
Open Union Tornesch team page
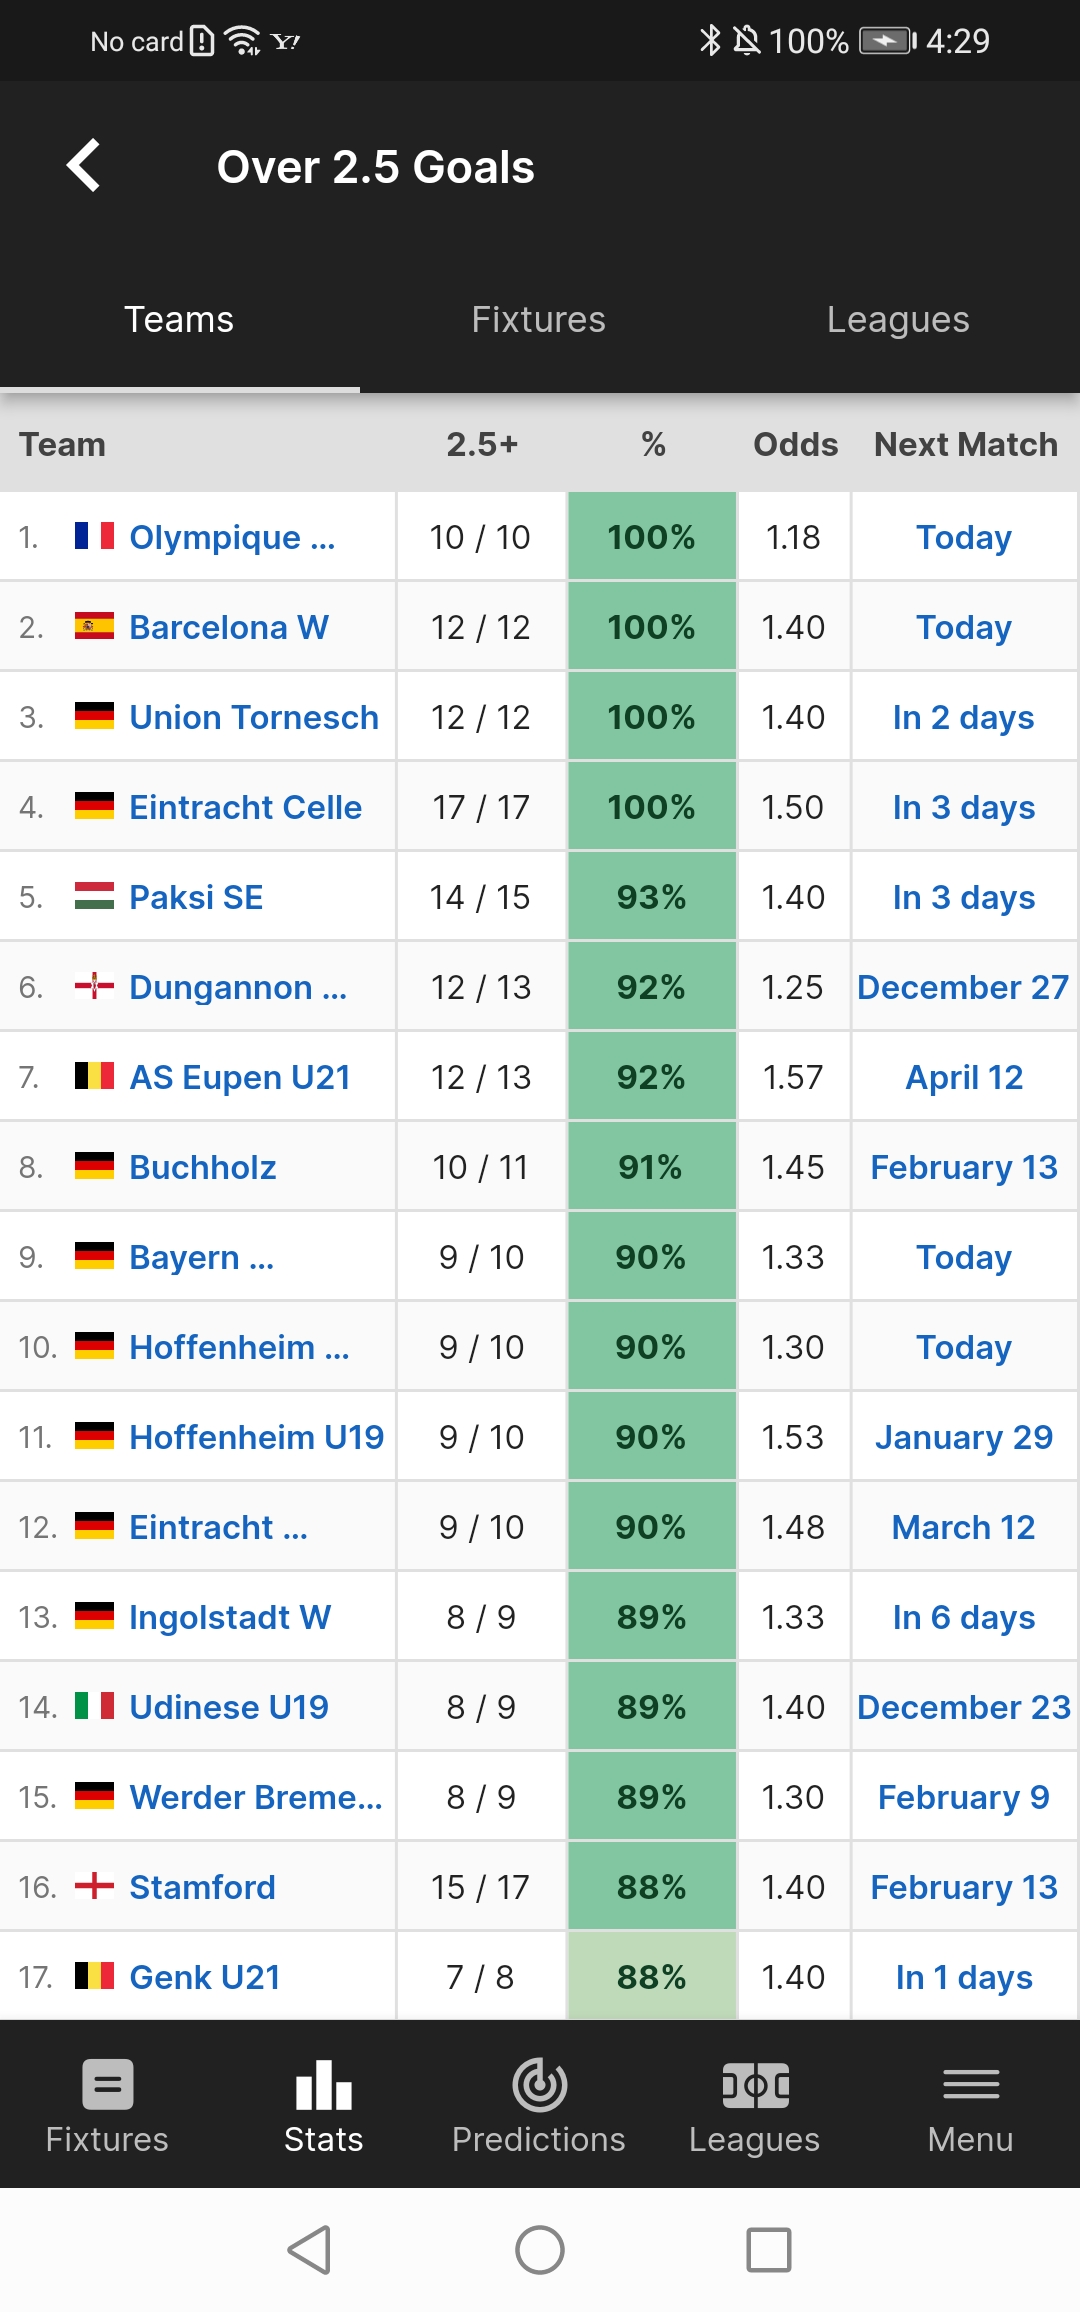coord(254,717)
